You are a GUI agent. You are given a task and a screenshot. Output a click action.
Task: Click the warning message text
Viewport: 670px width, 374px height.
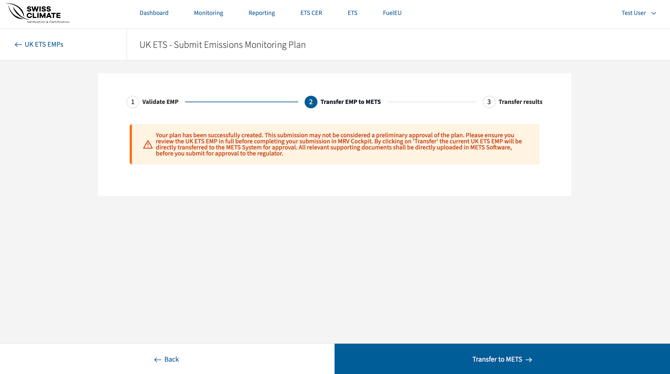pyautogui.click(x=338, y=144)
